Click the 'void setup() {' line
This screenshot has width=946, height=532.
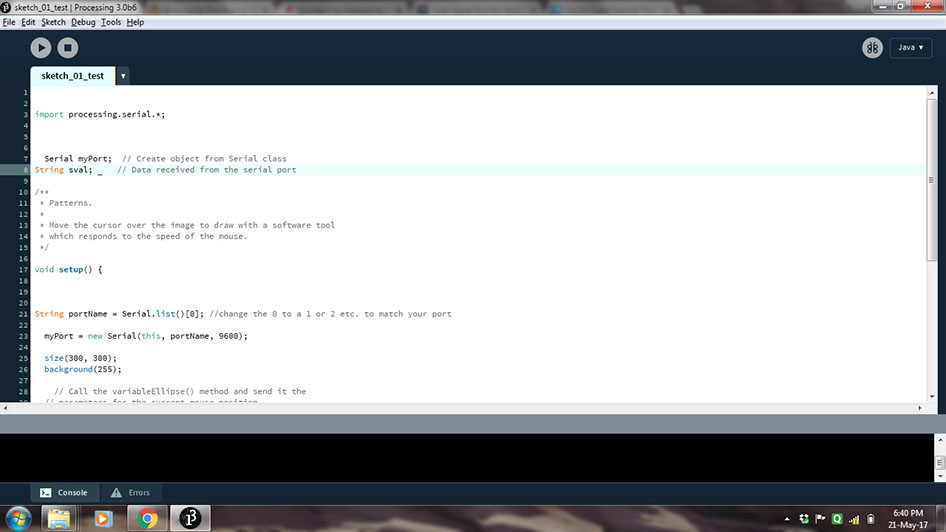click(68, 270)
